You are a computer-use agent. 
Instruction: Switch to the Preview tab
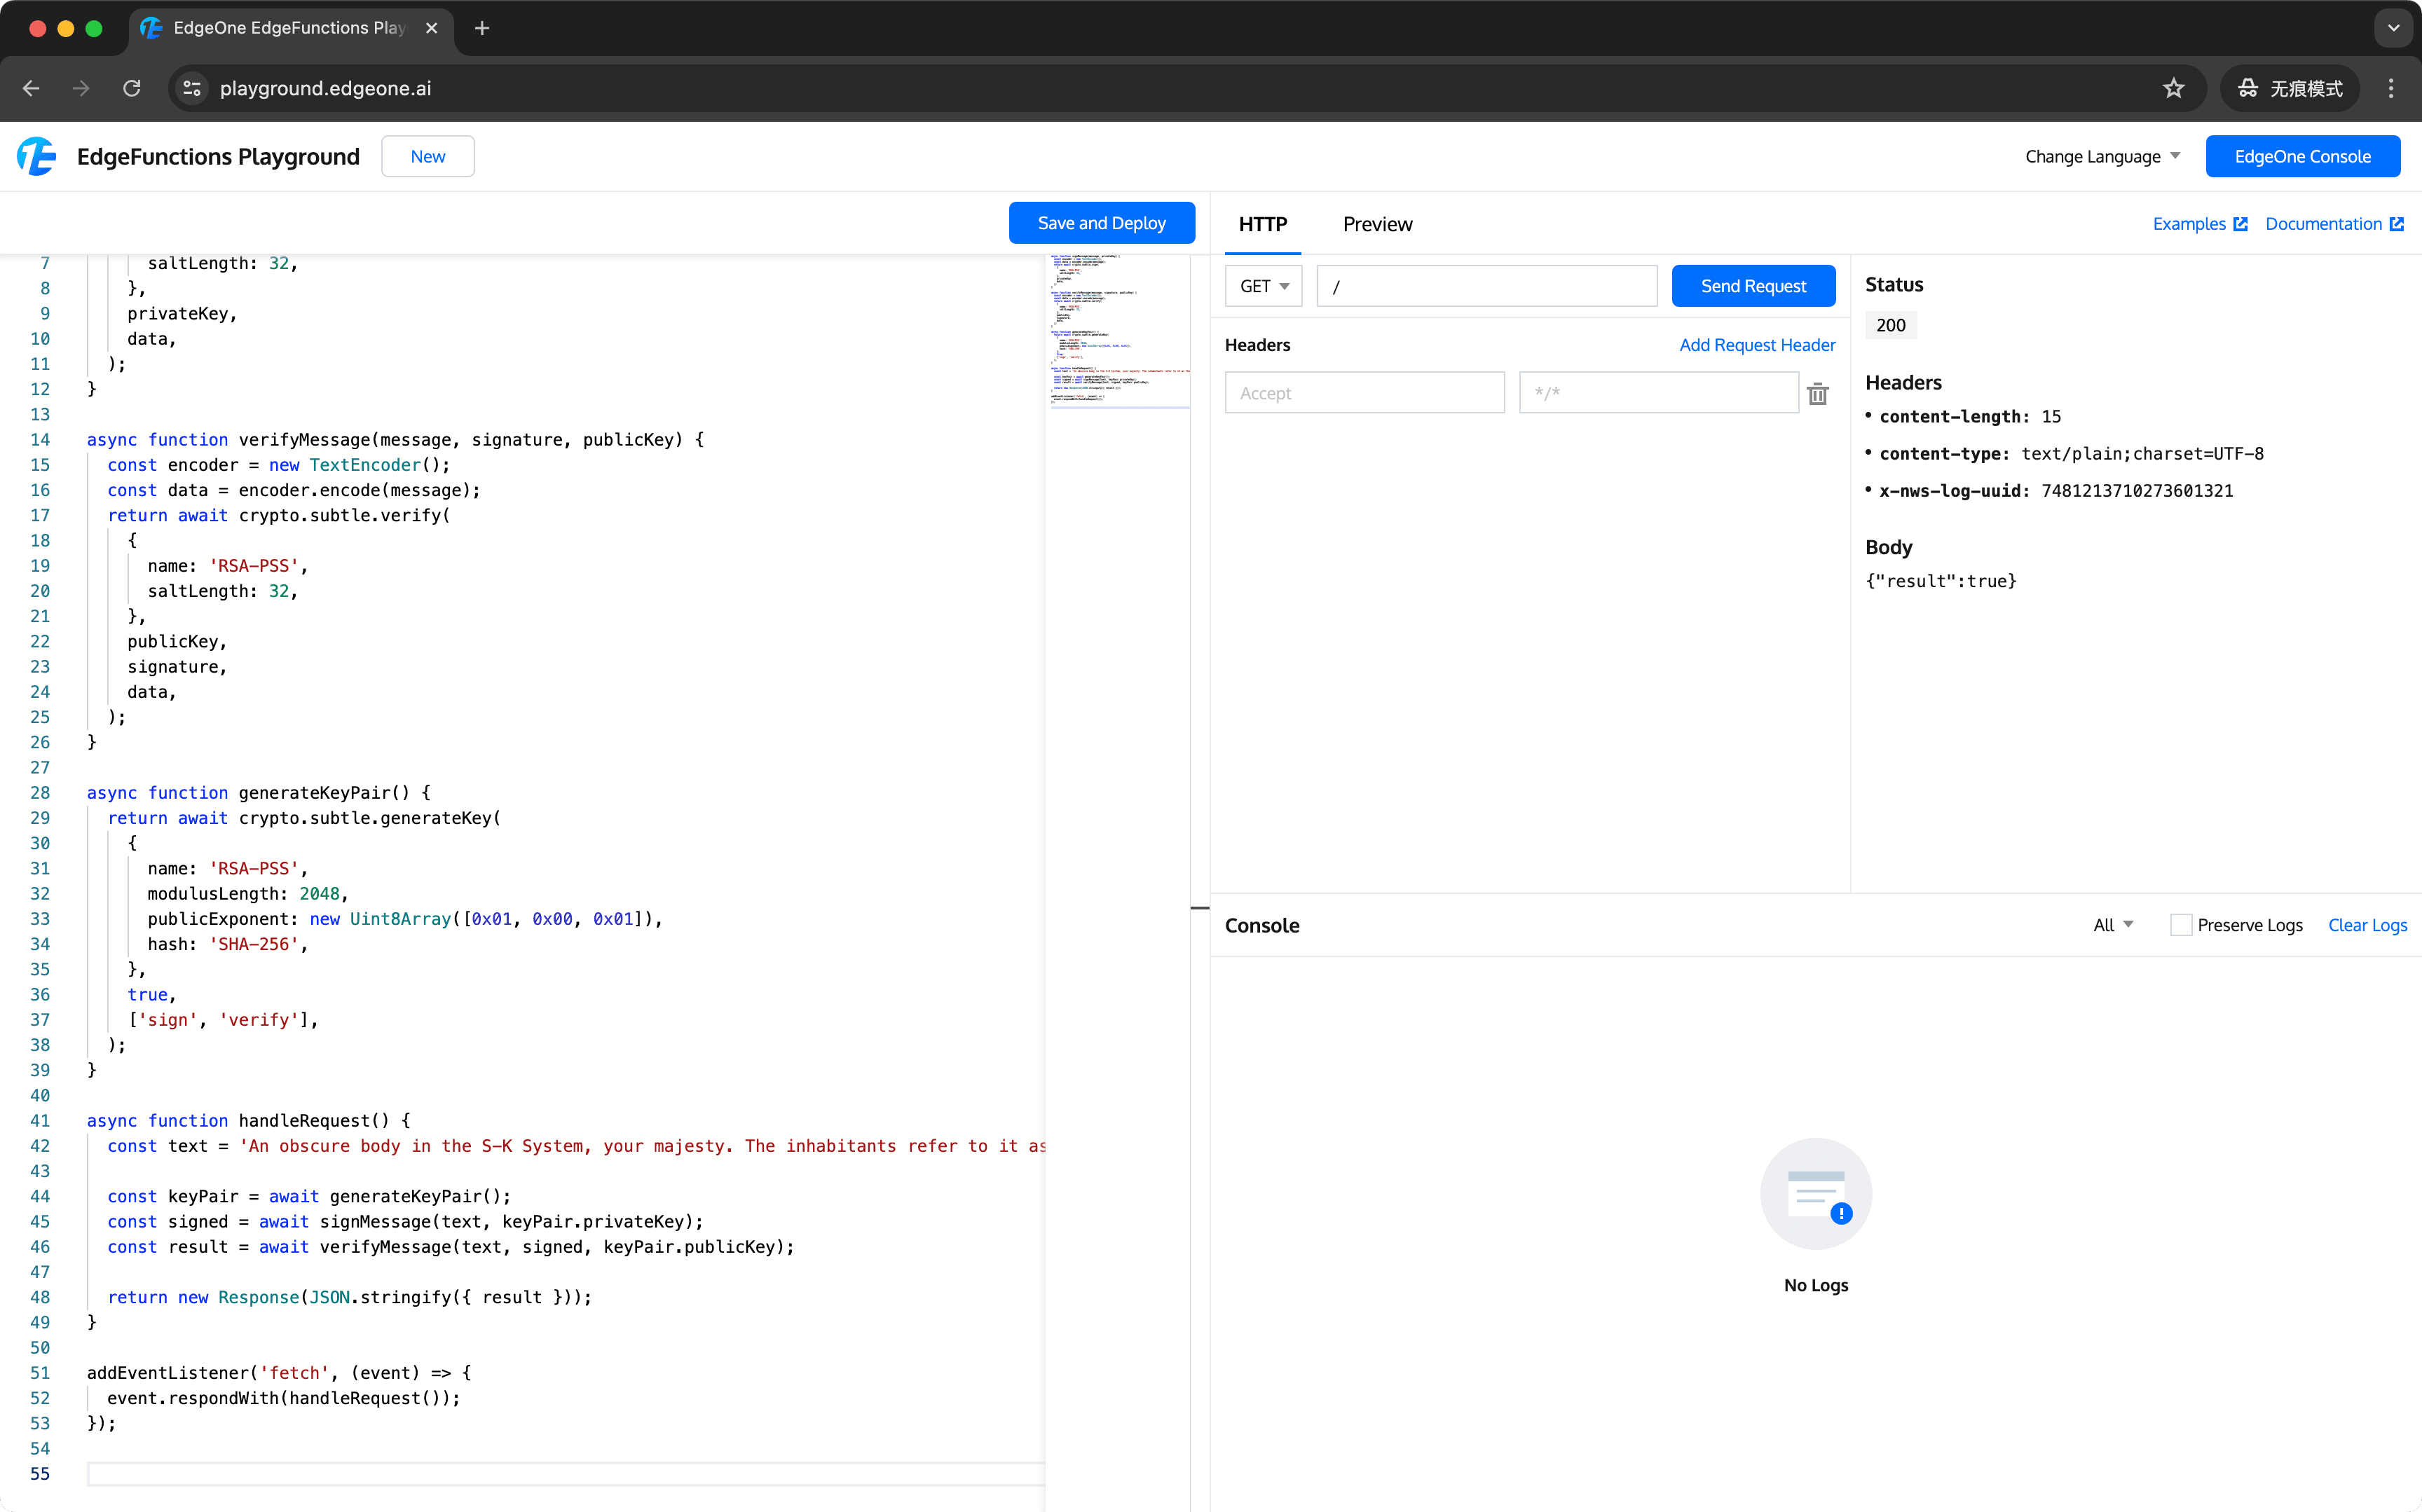click(1378, 223)
